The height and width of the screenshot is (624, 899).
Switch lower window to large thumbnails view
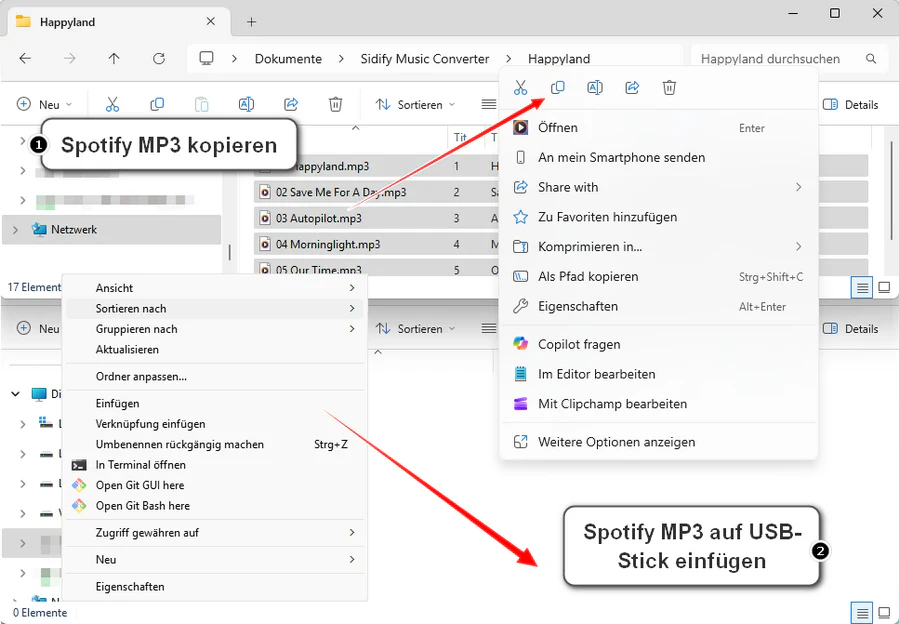tap(884, 613)
